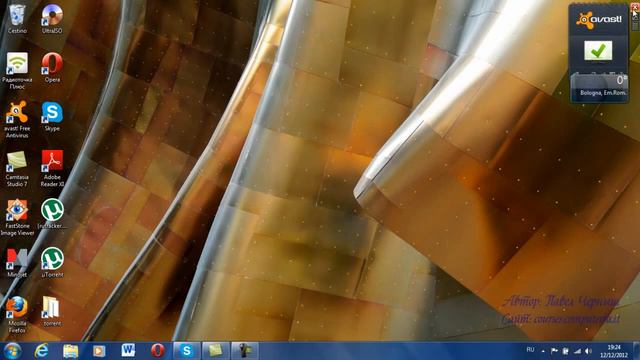
Task: Open Action Center flag icon
Action: coord(554,351)
